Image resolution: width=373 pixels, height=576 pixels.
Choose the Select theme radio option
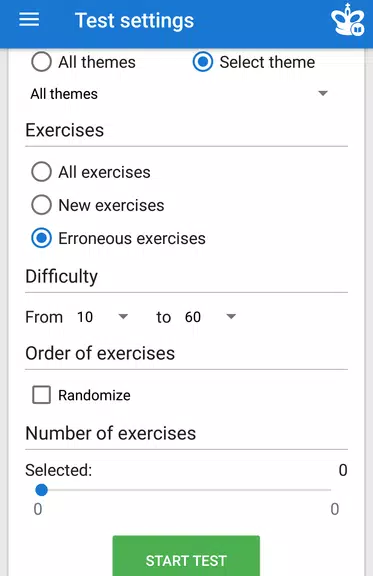[202, 62]
